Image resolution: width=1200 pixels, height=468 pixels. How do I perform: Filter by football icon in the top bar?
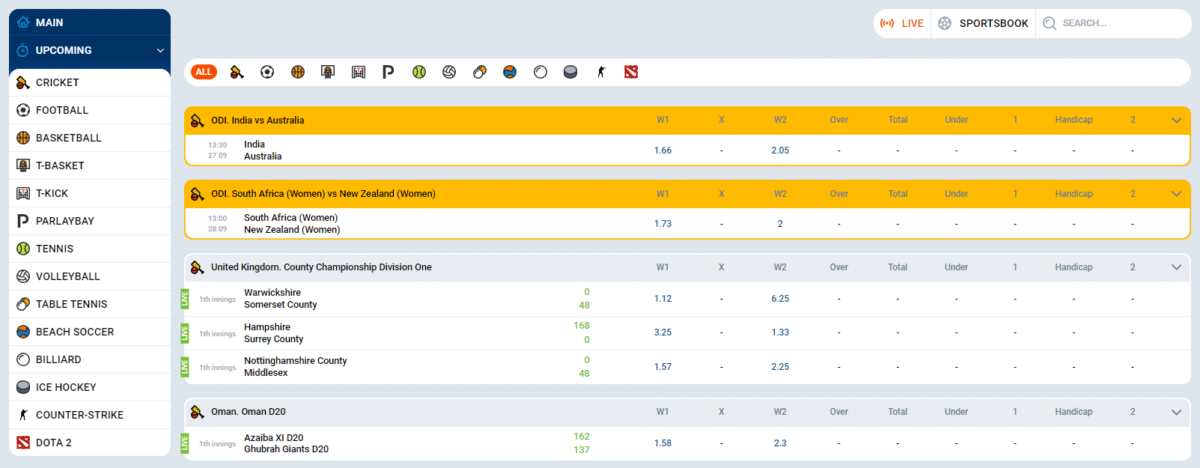pyautogui.click(x=267, y=72)
